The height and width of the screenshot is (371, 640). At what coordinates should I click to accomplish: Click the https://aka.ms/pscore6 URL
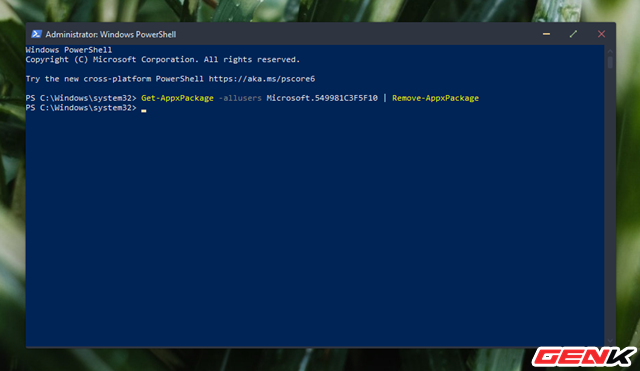click(262, 79)
